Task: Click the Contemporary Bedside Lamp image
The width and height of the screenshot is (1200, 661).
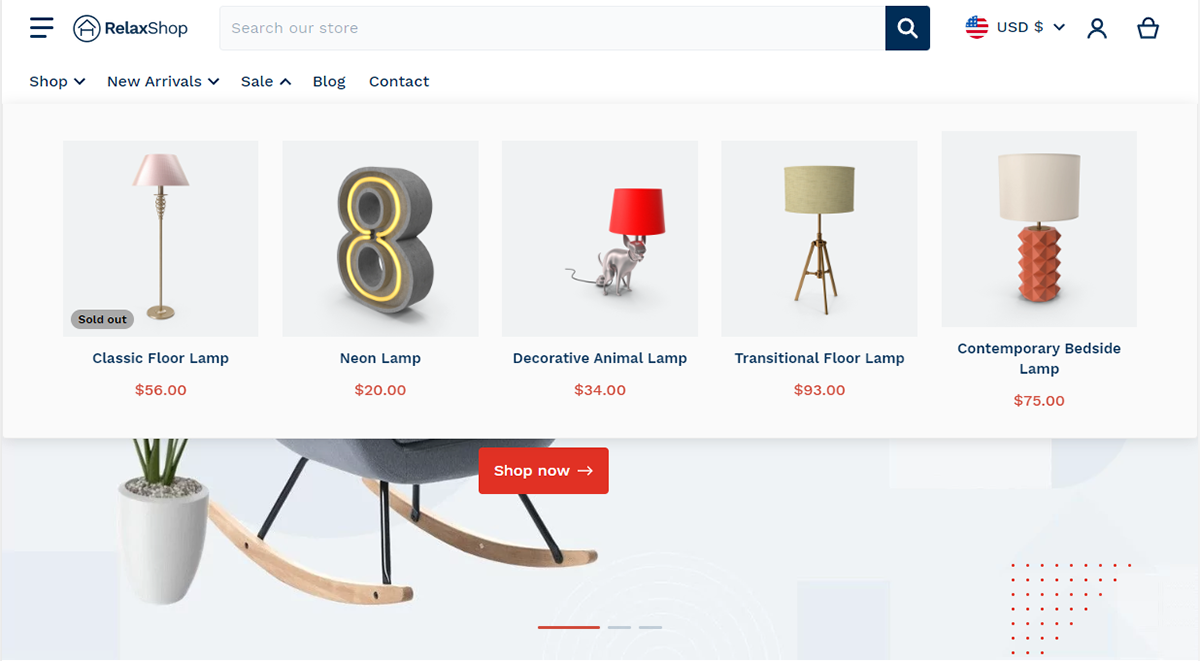Action: (1039, 229)
